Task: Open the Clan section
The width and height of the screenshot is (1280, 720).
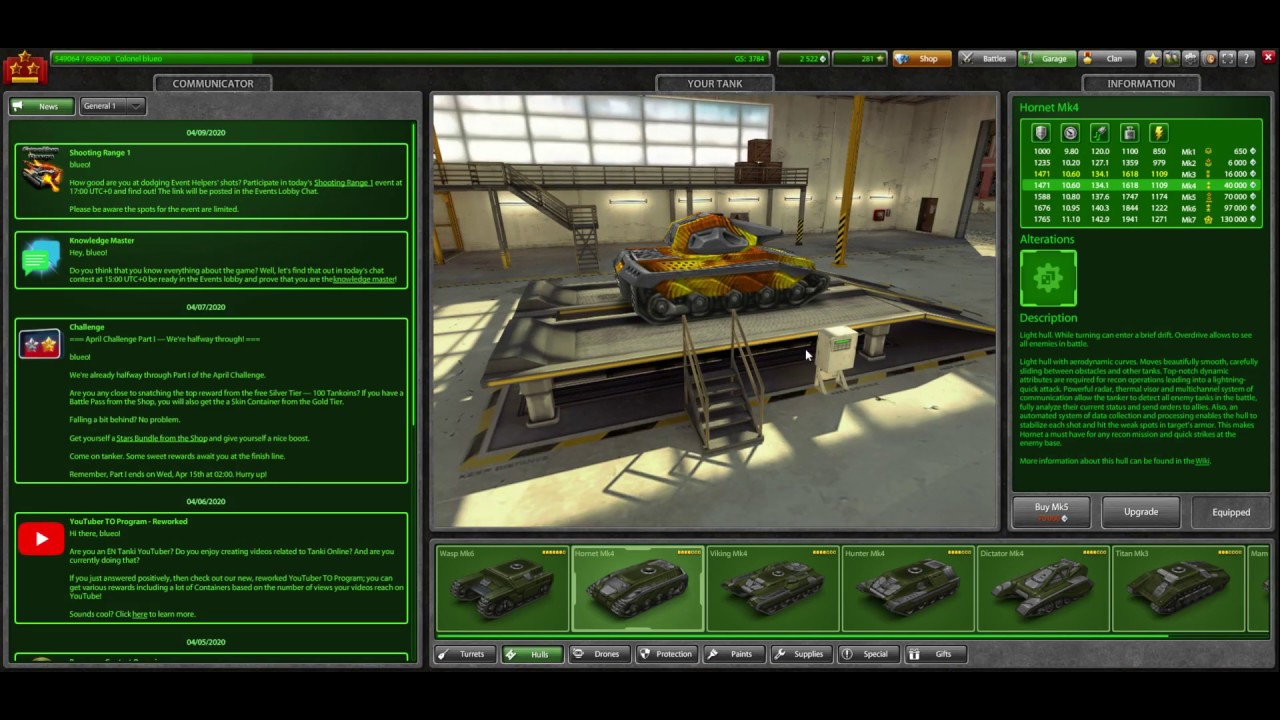Action: pyautogui.click(x=1106, y=59)
